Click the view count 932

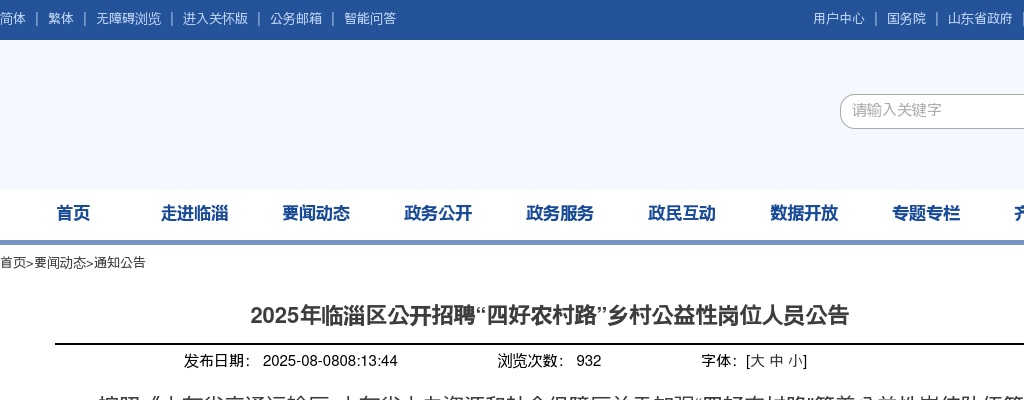click(588, 361)
